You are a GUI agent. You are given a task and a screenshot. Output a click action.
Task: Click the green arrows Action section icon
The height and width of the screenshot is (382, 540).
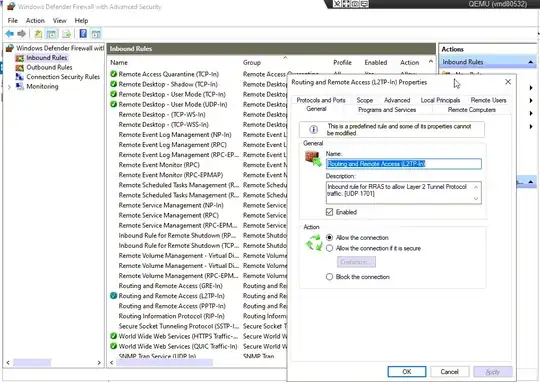tap(314, 242)
